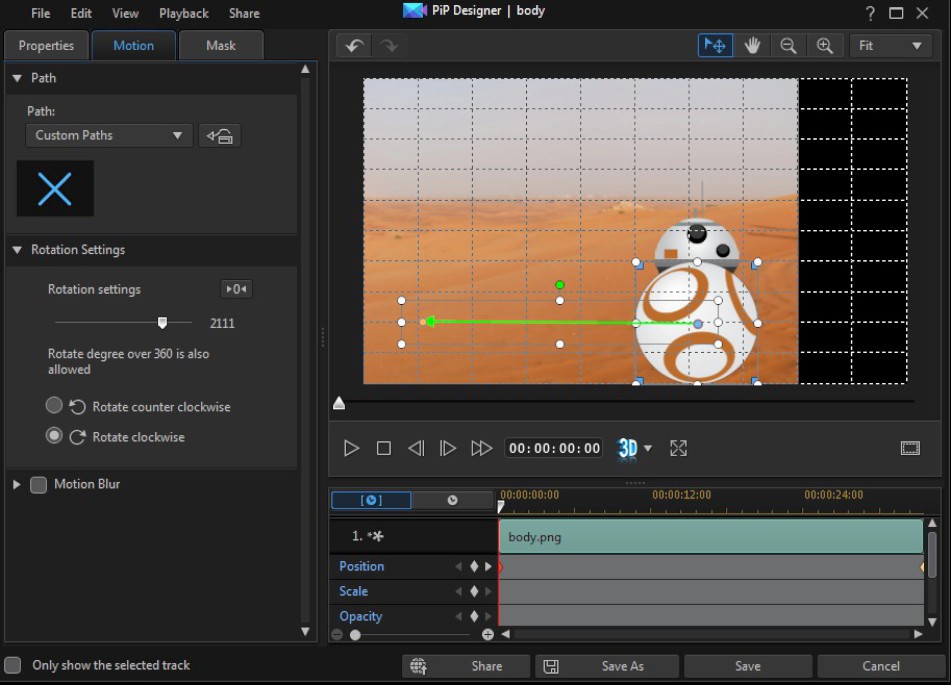Click the undo arrow icon
Viewport: 951px width, 685px height.
[355, 46]
